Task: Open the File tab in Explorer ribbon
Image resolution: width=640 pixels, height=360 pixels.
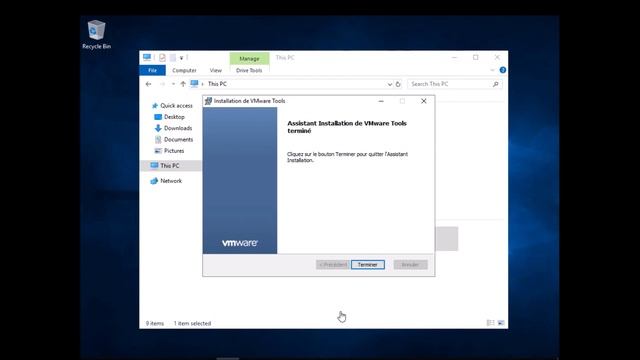Action: [152, 70]
